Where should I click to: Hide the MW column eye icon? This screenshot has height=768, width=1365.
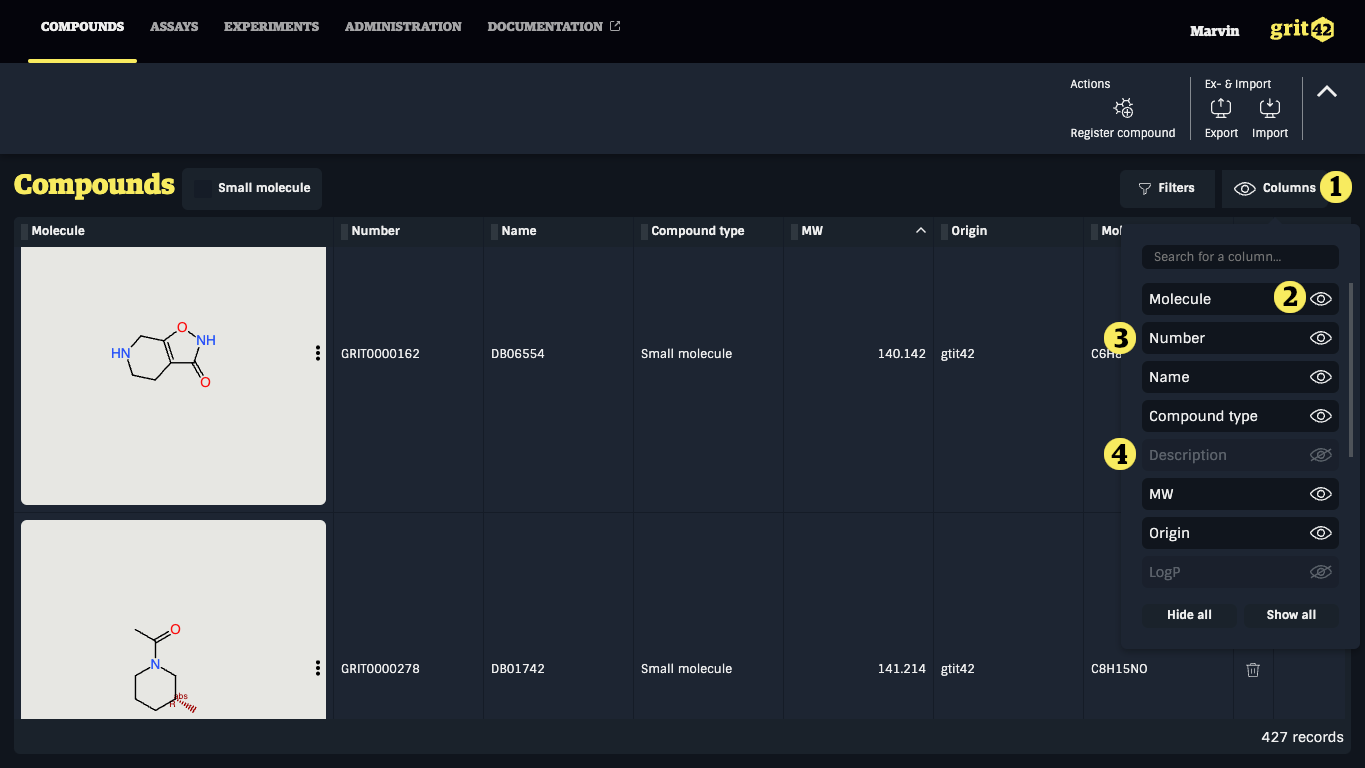[x=1321, y=494]
